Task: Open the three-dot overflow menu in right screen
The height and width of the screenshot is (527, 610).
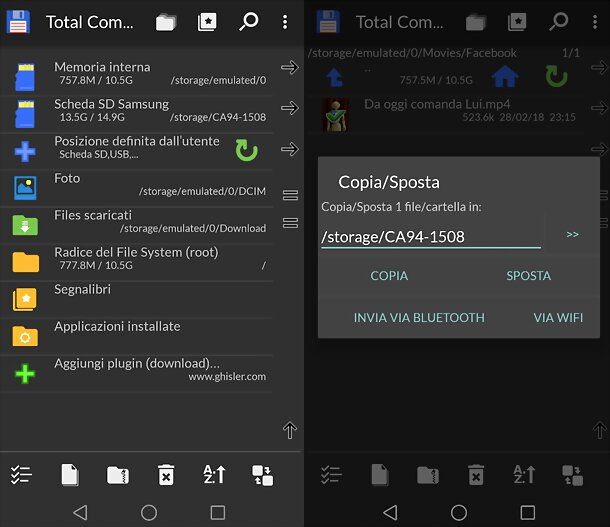Action: tap(595, 22)
